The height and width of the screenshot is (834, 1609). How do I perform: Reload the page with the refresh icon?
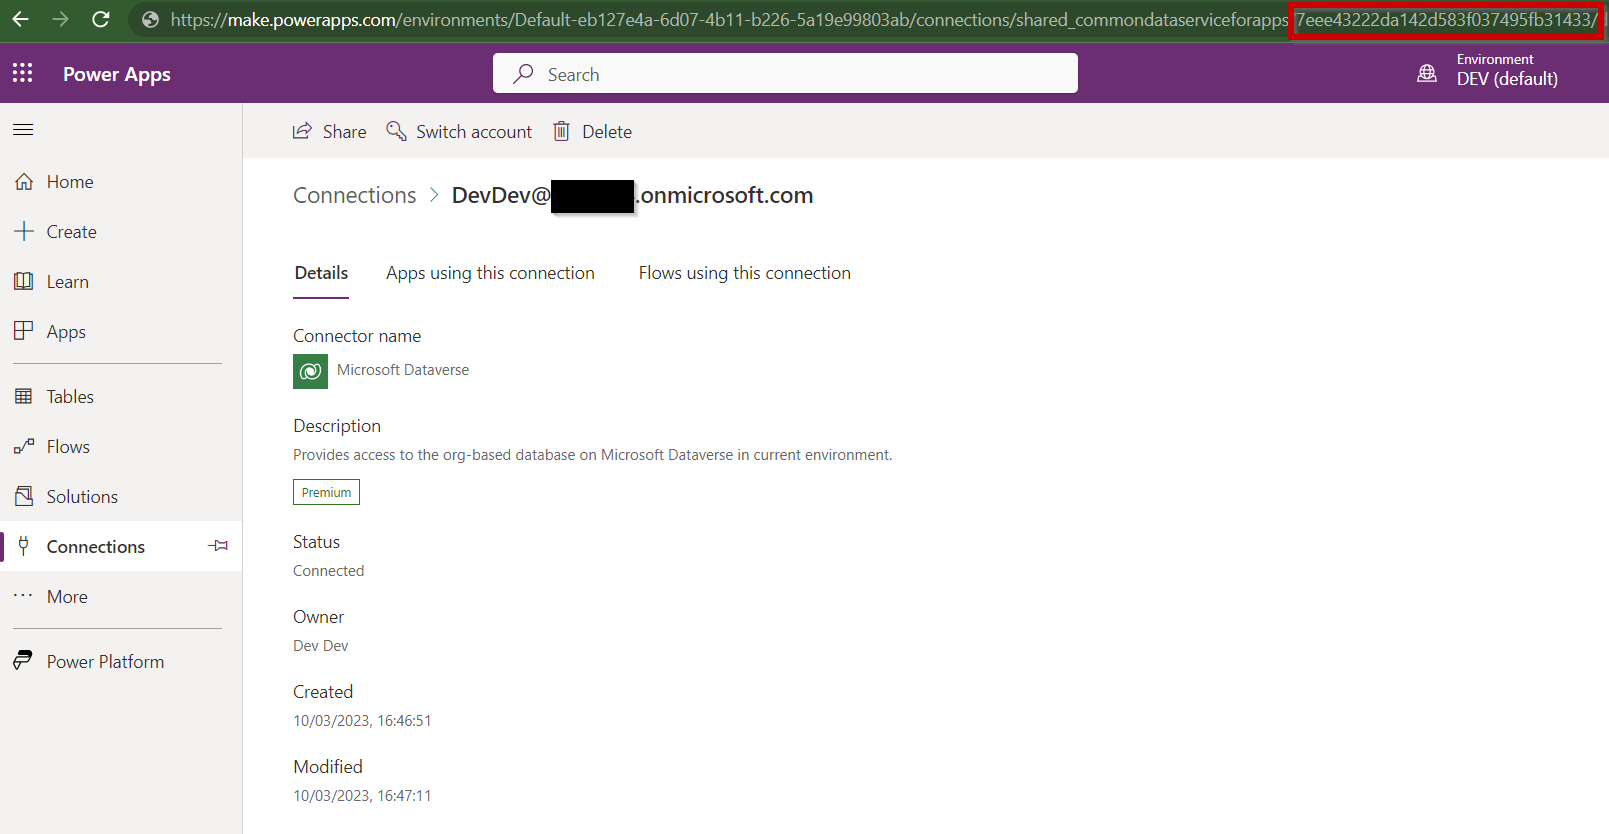[101, 19]
